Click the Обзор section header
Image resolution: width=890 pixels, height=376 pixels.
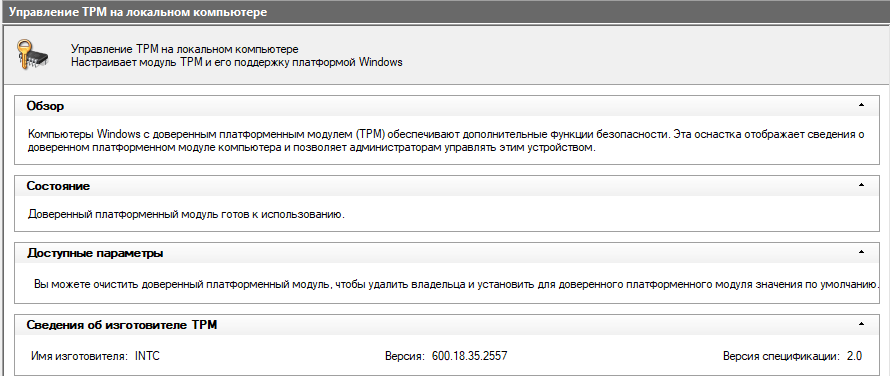447,106
